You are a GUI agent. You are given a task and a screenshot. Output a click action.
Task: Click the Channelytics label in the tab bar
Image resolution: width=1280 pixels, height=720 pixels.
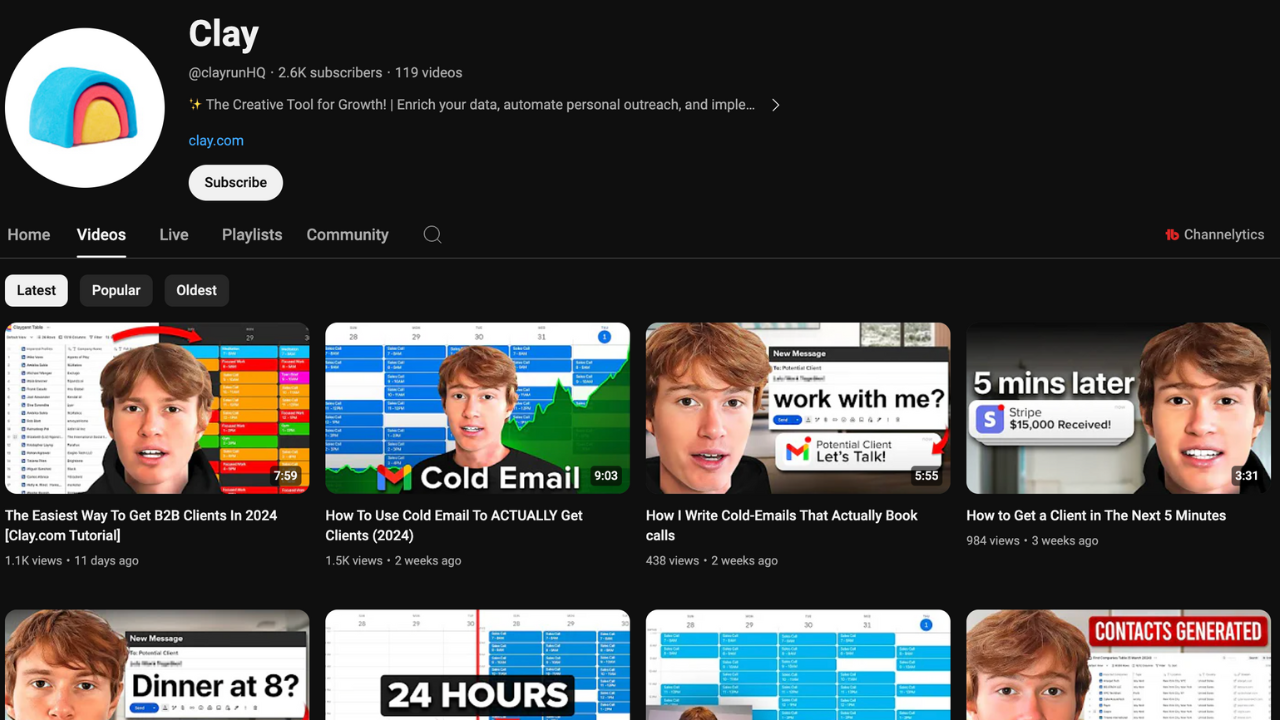click(1224, 235)
